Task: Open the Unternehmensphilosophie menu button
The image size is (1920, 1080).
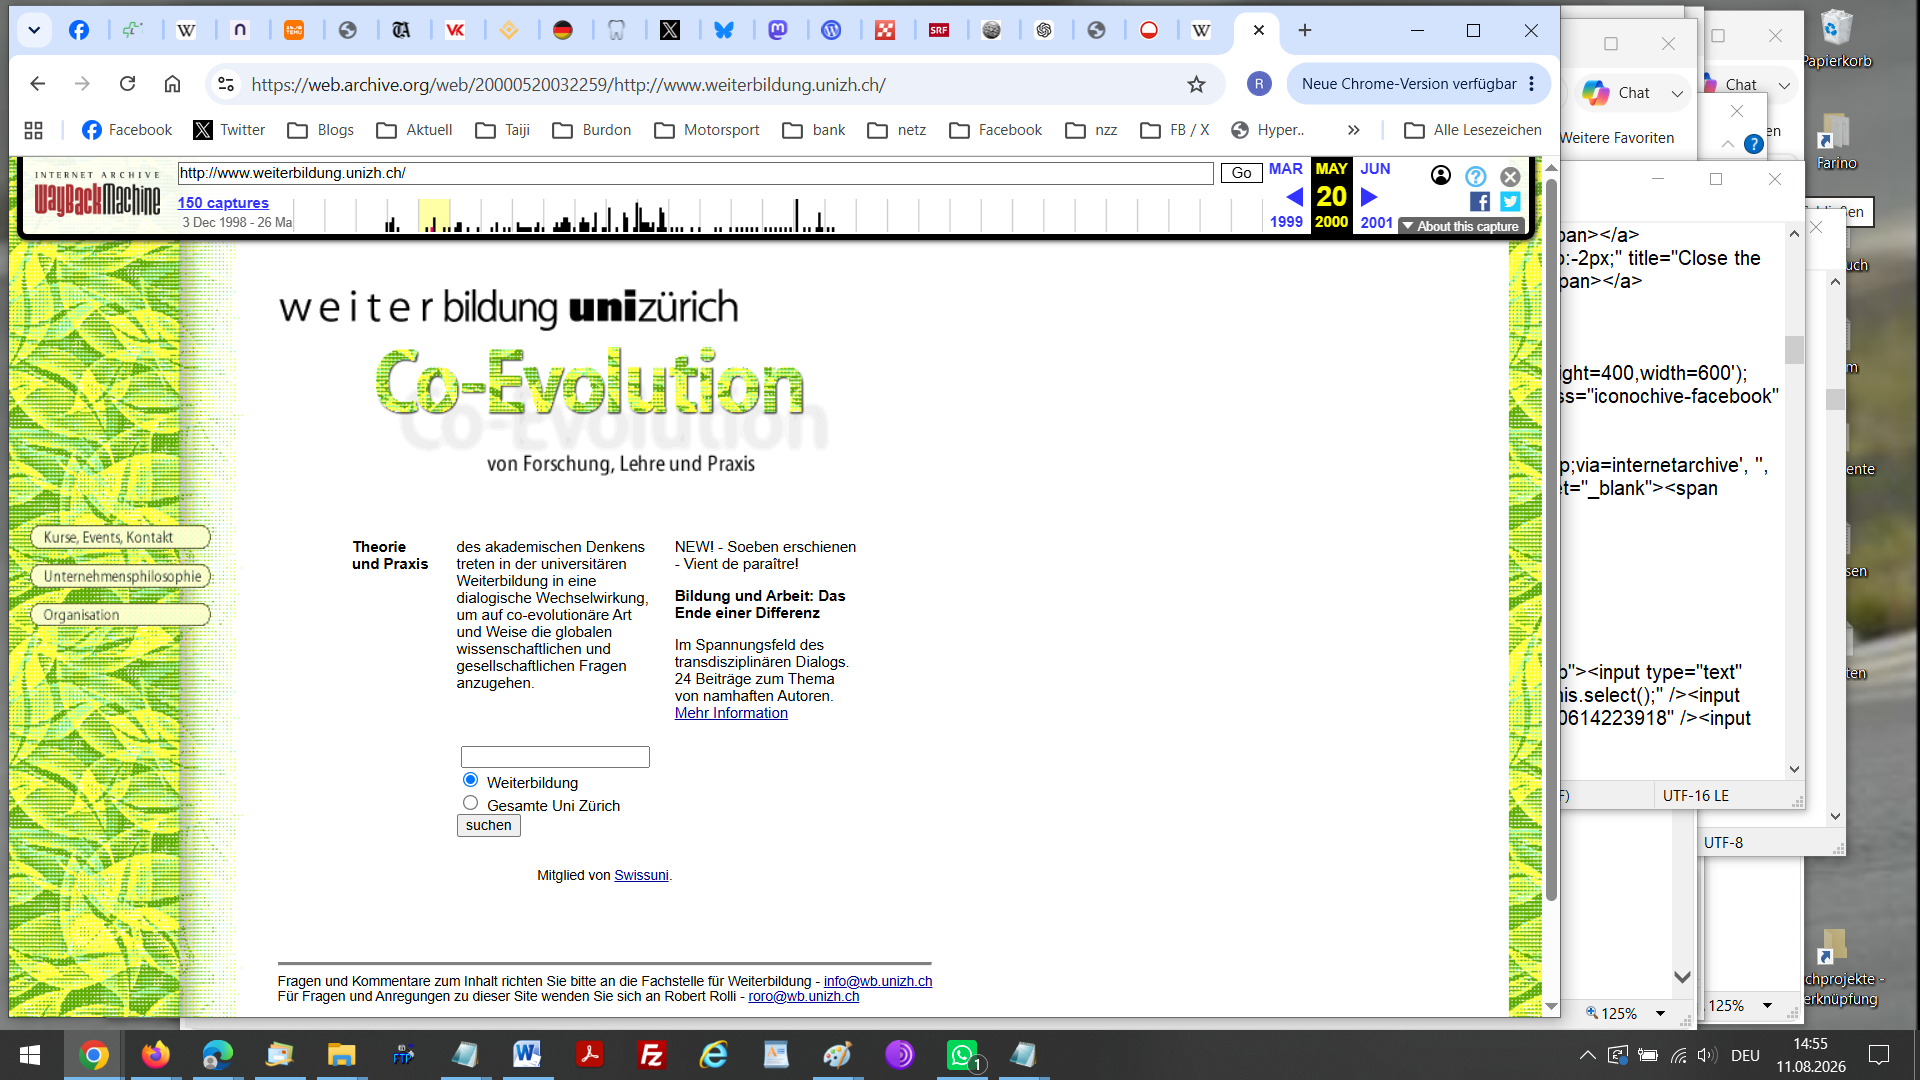Action: click(120, 576)
